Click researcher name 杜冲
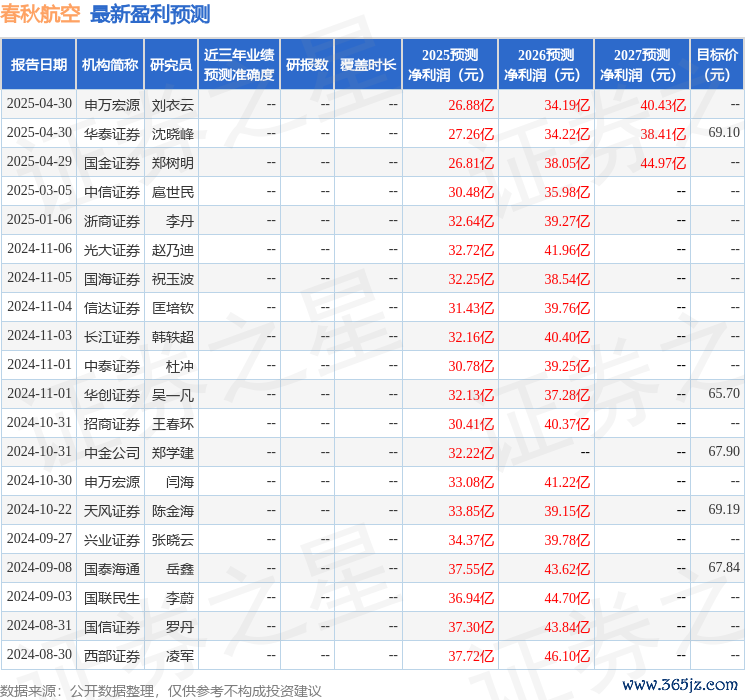 pyautogui.click(x=180, y=366)
